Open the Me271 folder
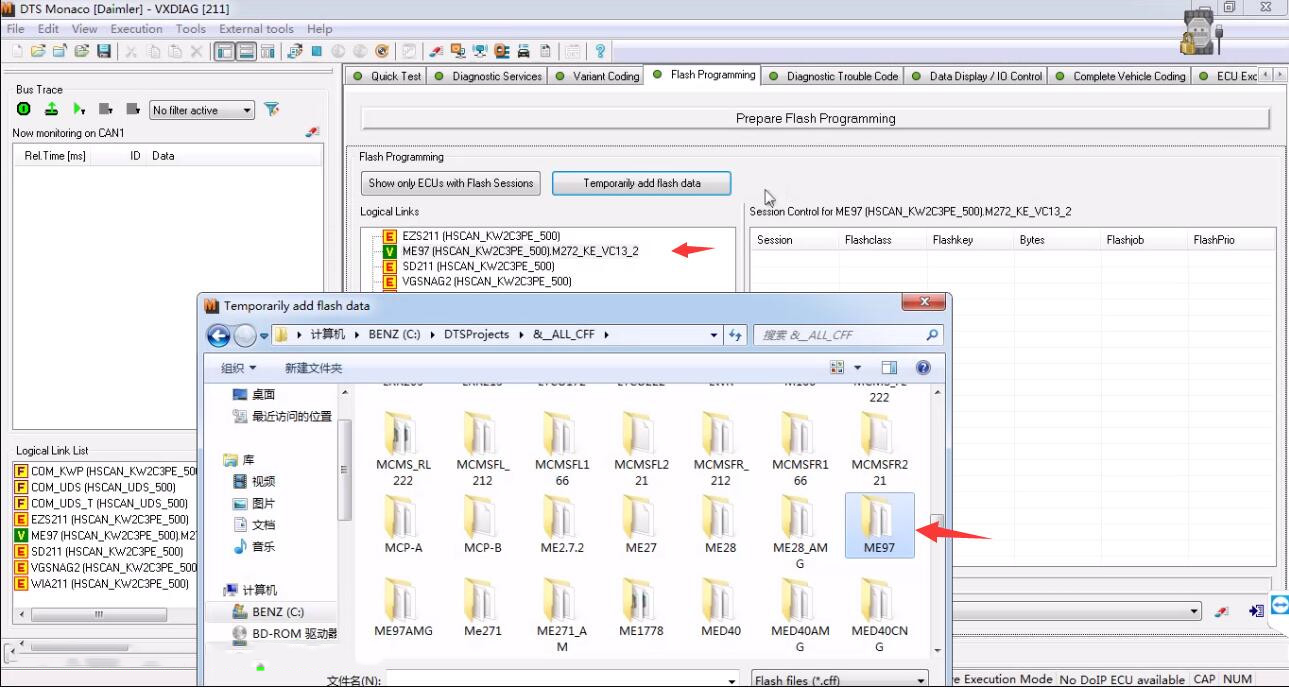The width and height of the screenshot is (1289, 689). (x=483, y=607)
